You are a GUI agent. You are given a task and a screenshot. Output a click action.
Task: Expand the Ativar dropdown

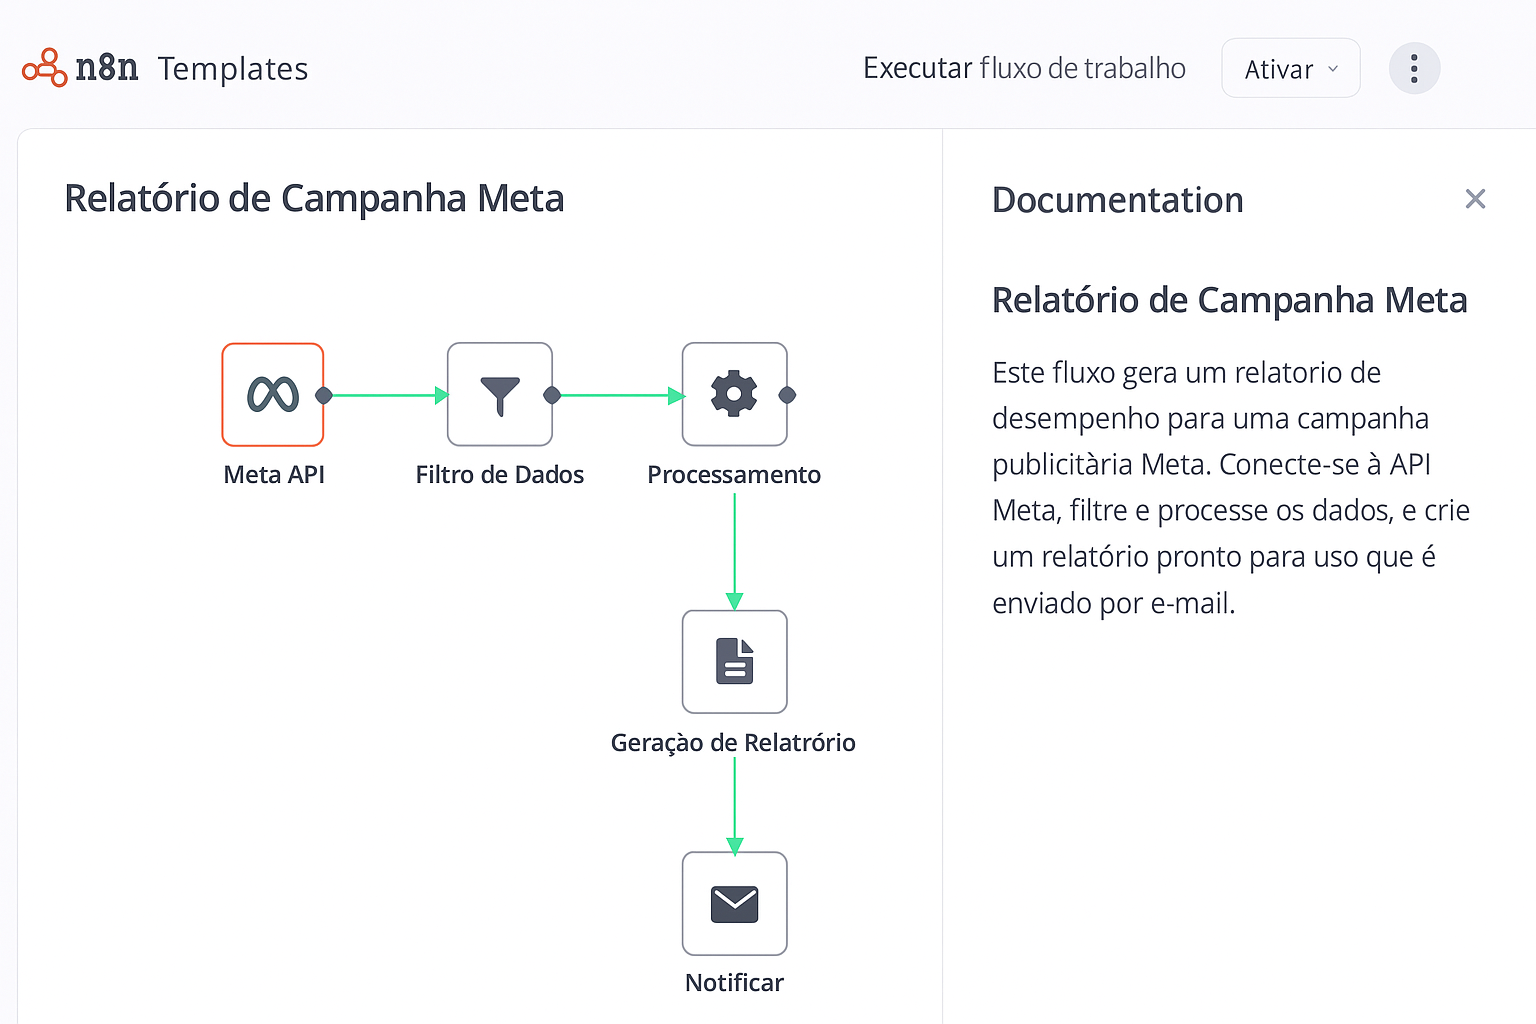[x=1290, y=69]
